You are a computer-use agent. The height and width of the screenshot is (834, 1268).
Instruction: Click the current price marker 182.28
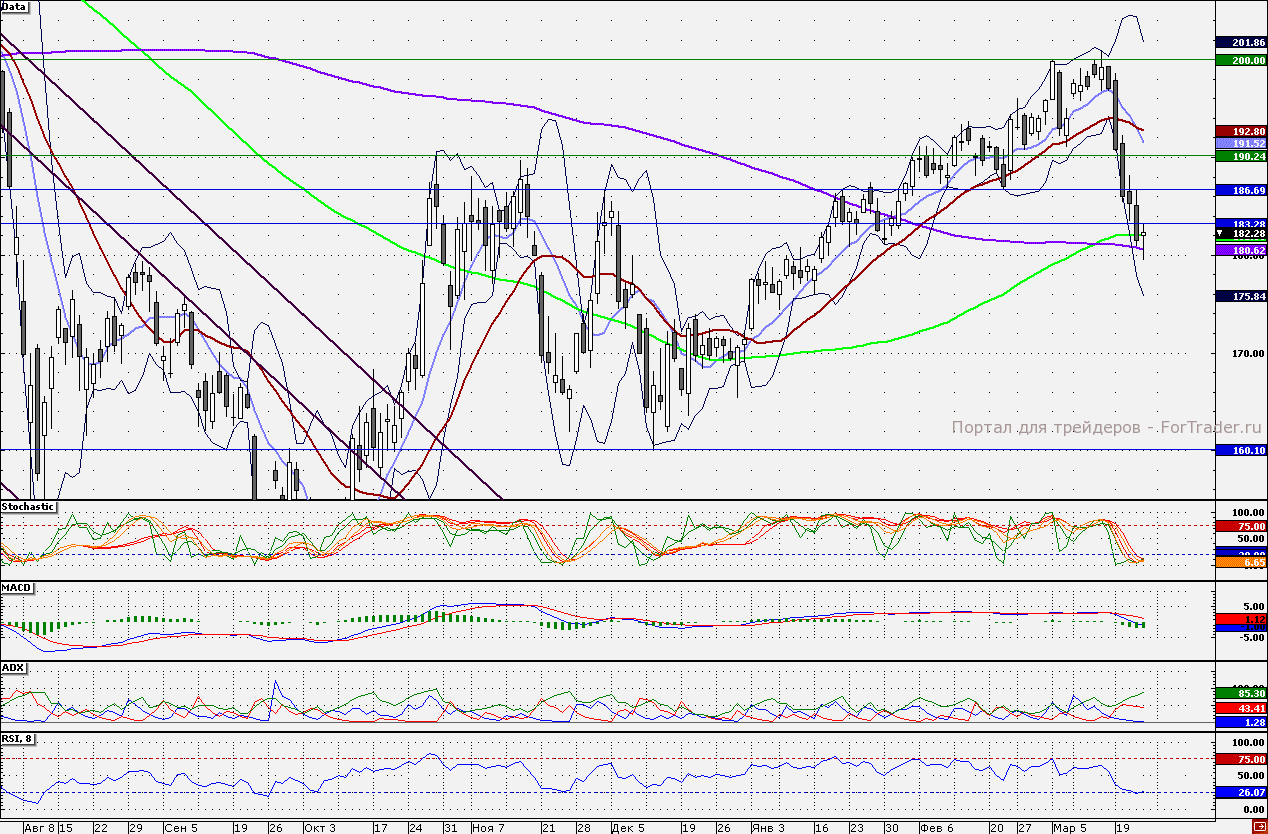coord(1241,233)
